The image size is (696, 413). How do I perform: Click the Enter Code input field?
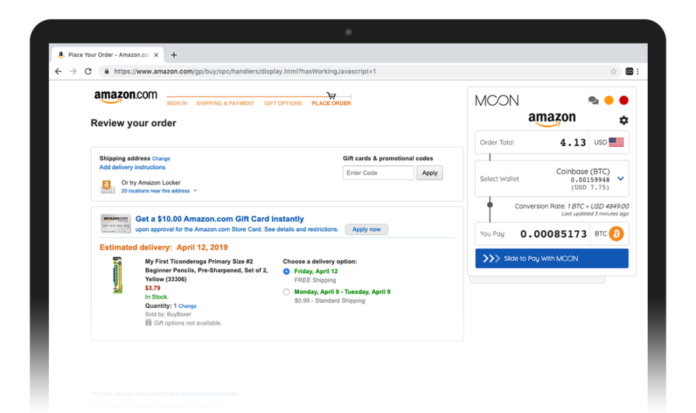[378, 173]
